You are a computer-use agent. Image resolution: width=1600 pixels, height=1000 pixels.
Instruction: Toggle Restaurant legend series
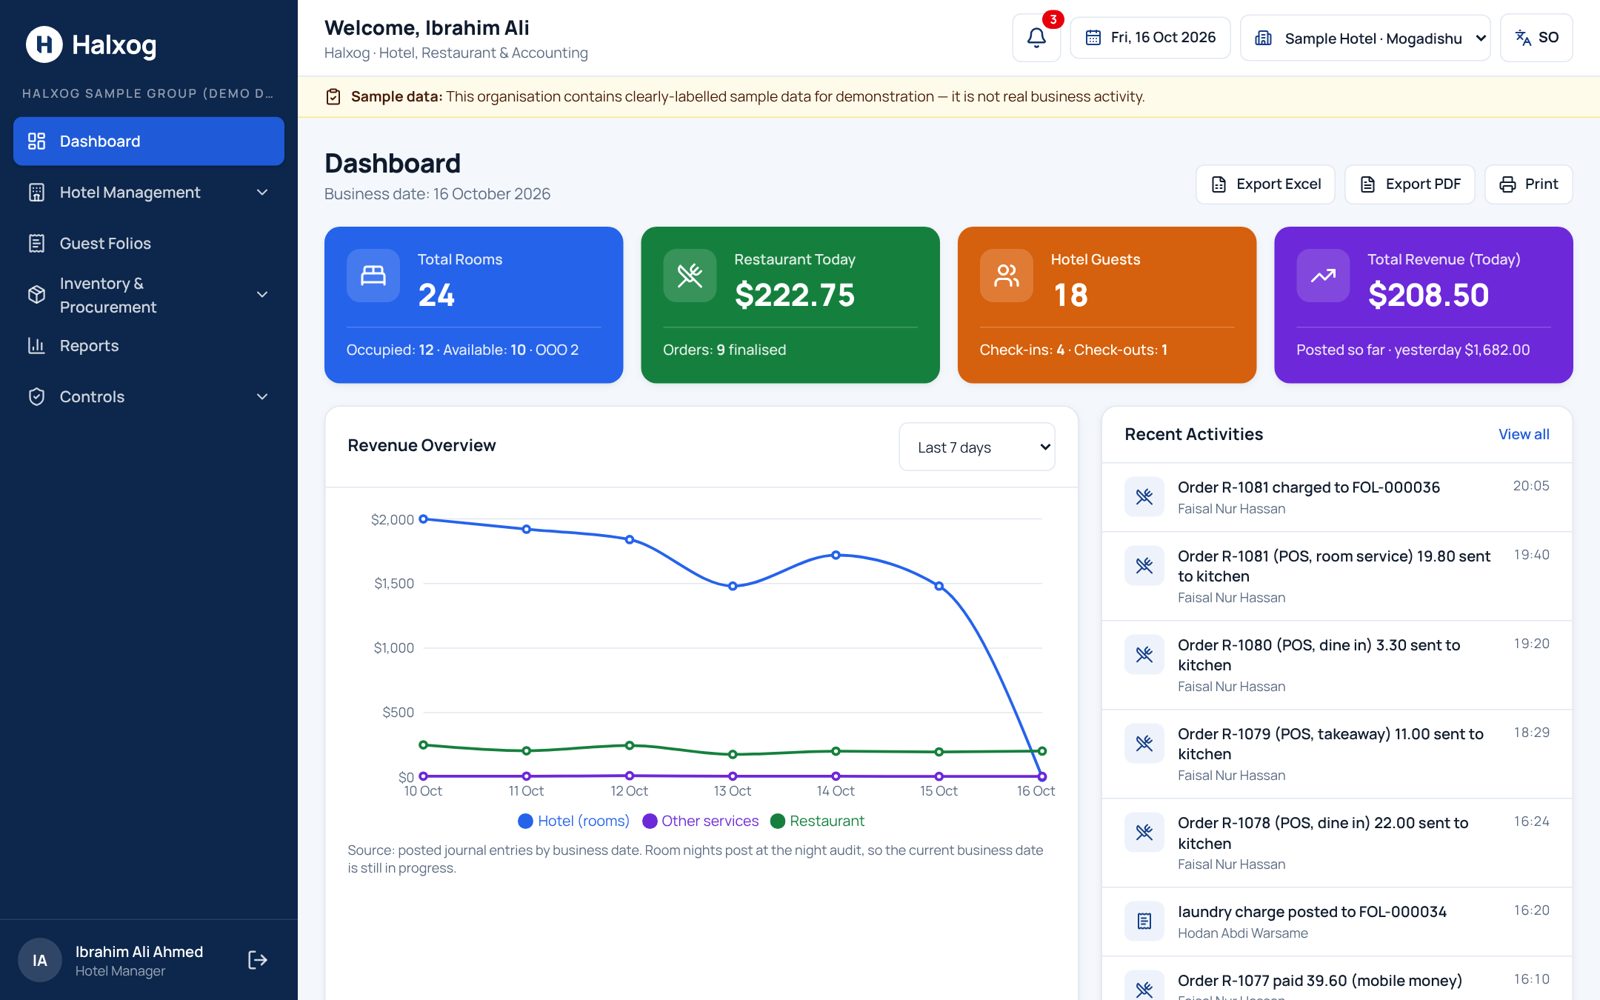pyautogui.click(x=817, y=821)
